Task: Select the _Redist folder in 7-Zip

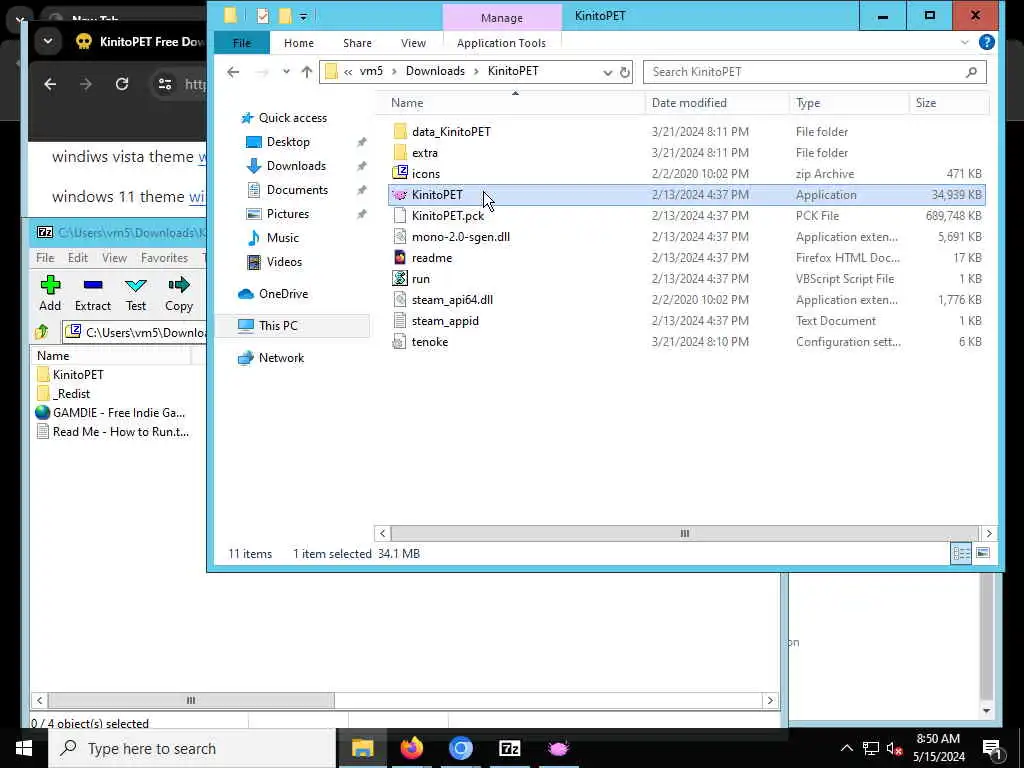Action: (72, 394)
